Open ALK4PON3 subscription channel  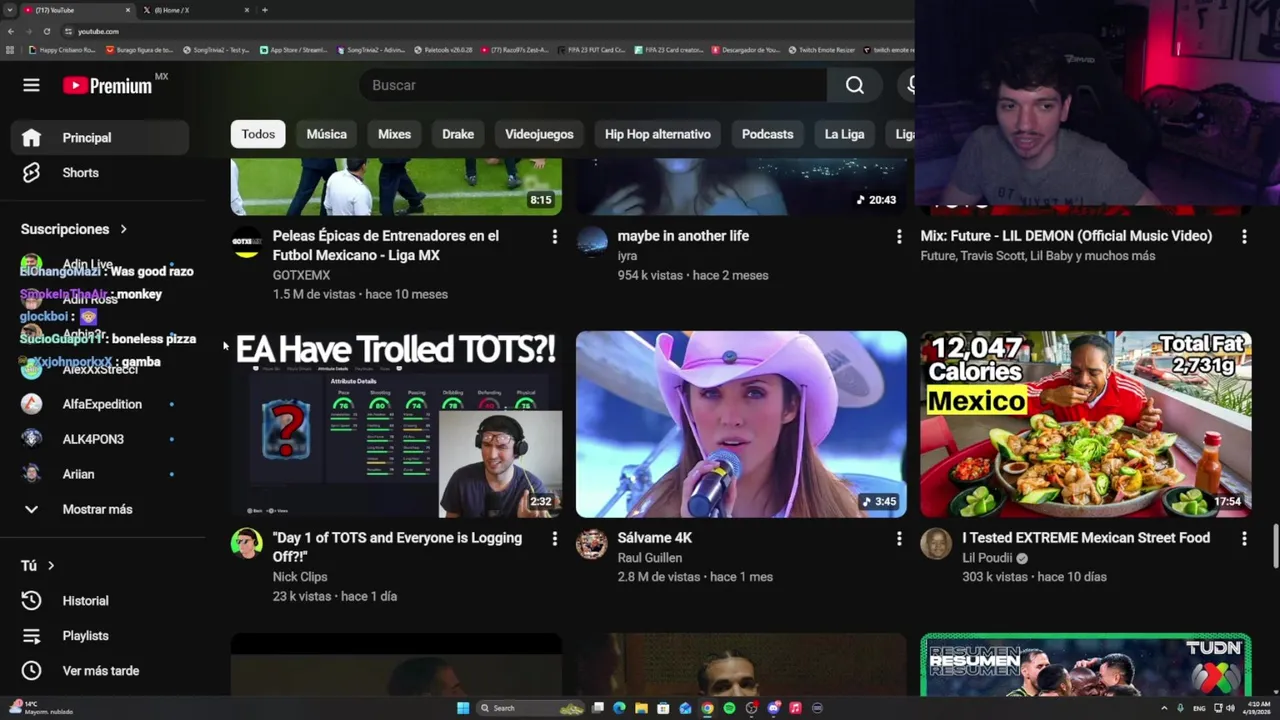pos(99,439)
